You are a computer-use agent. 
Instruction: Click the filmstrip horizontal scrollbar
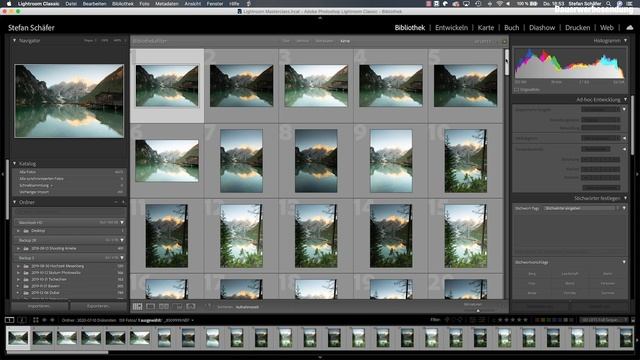[x=57, y=352]
